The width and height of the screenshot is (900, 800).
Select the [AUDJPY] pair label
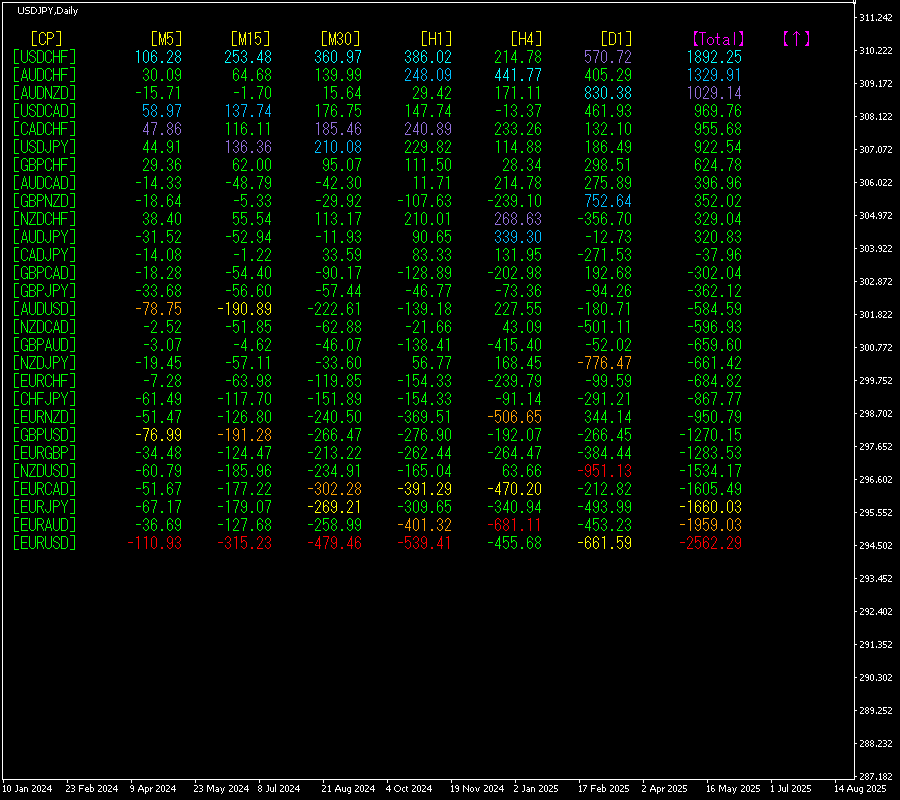(x=44, y=237)
